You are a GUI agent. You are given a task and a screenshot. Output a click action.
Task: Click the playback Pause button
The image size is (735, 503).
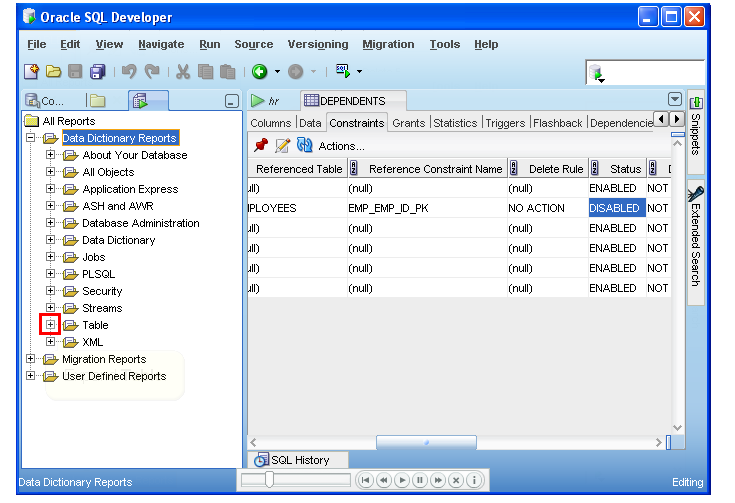[x=420, y=480]
